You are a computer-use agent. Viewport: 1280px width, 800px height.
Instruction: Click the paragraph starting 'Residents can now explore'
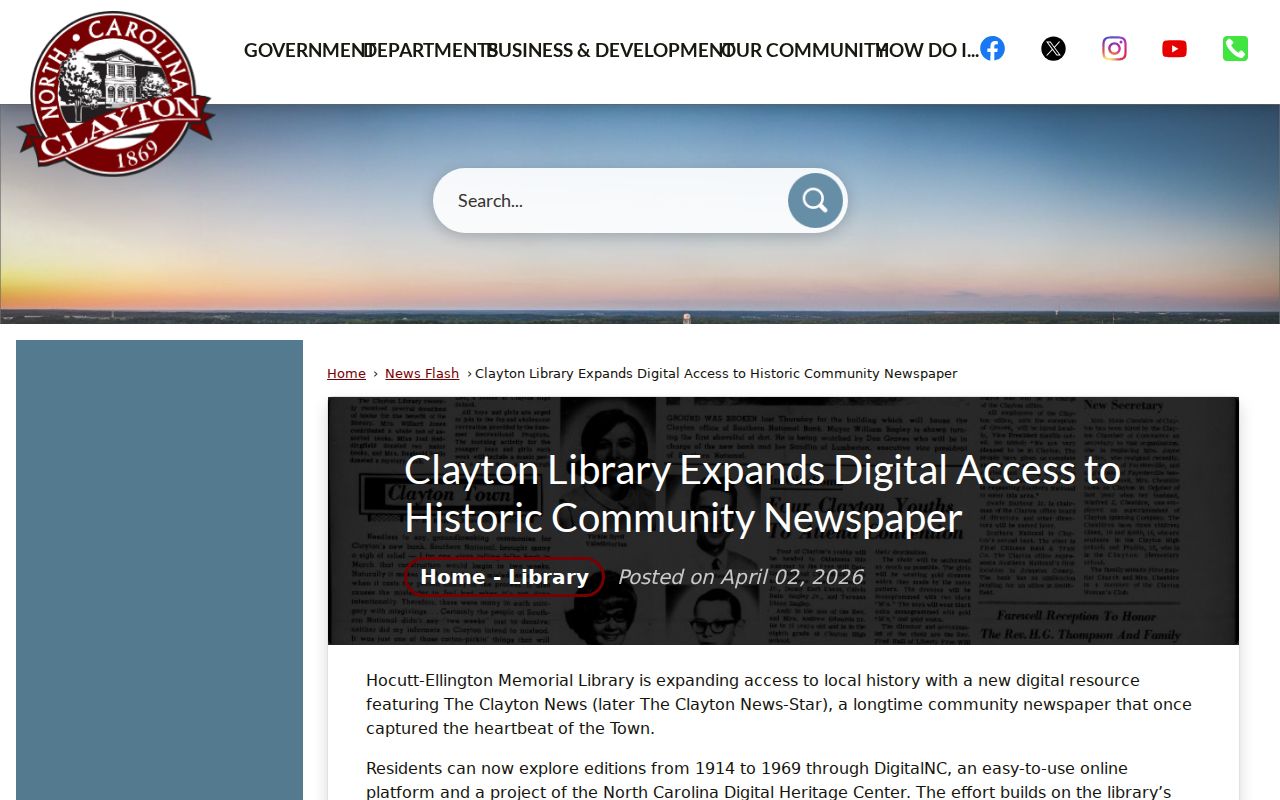pyautogui.click(x=782, y=780)
